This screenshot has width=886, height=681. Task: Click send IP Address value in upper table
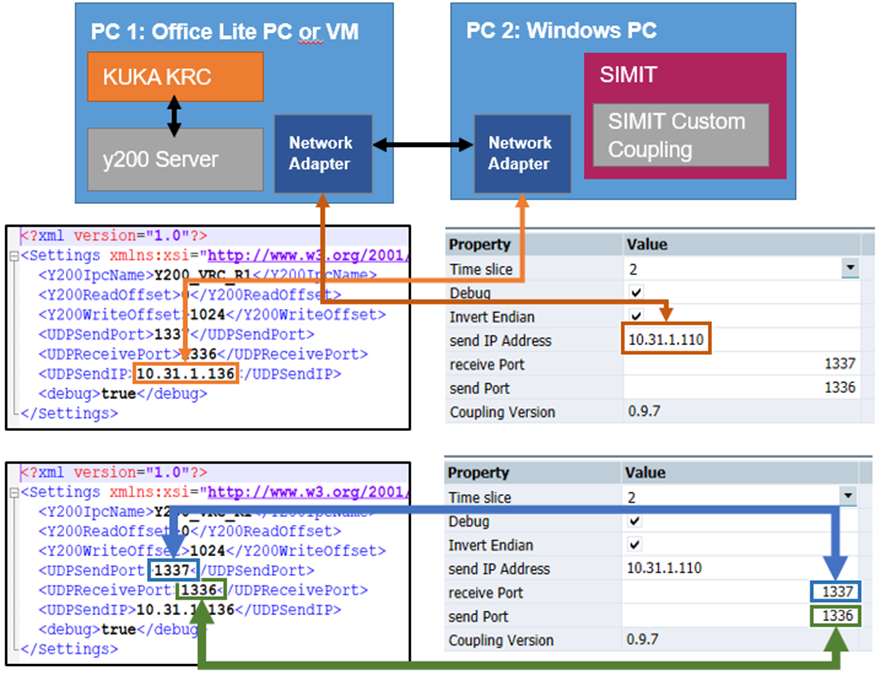666,340
